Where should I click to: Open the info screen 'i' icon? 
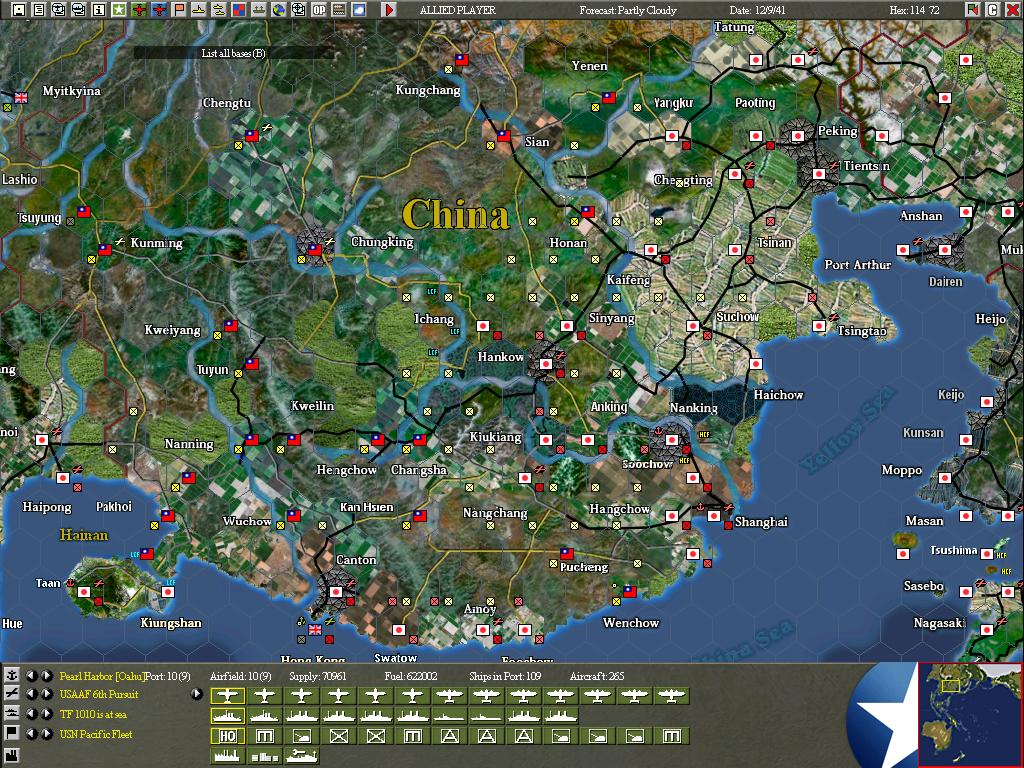click(x=99, y=10)
